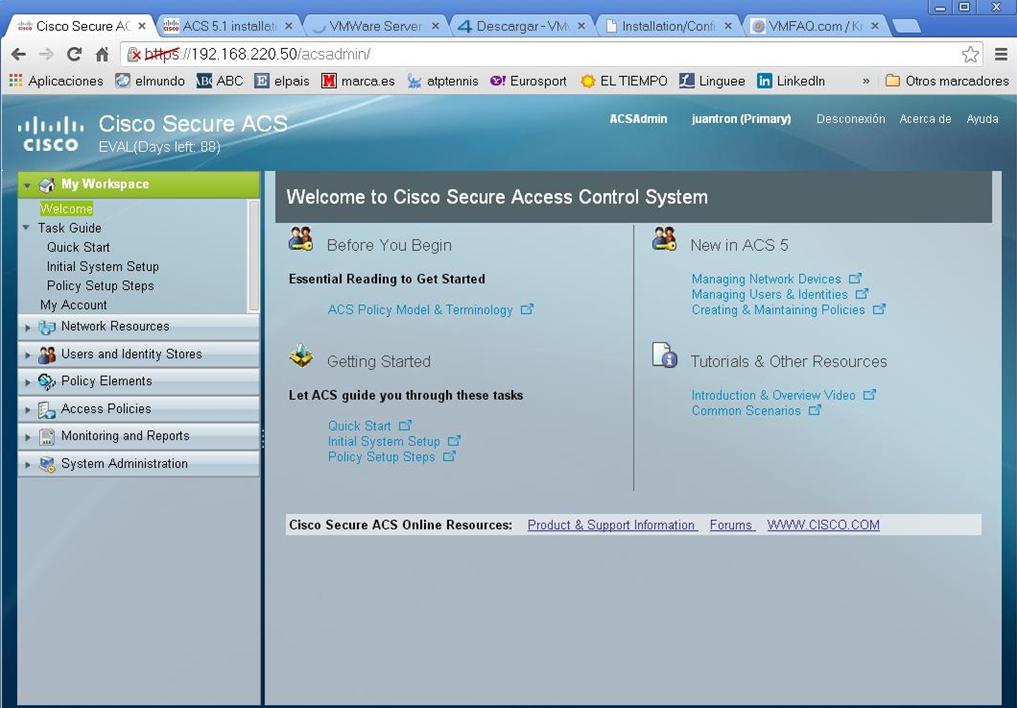Switch to ACS 5.1 installation tab
This screenshot has height=708, width=1017.
point(228,26)
